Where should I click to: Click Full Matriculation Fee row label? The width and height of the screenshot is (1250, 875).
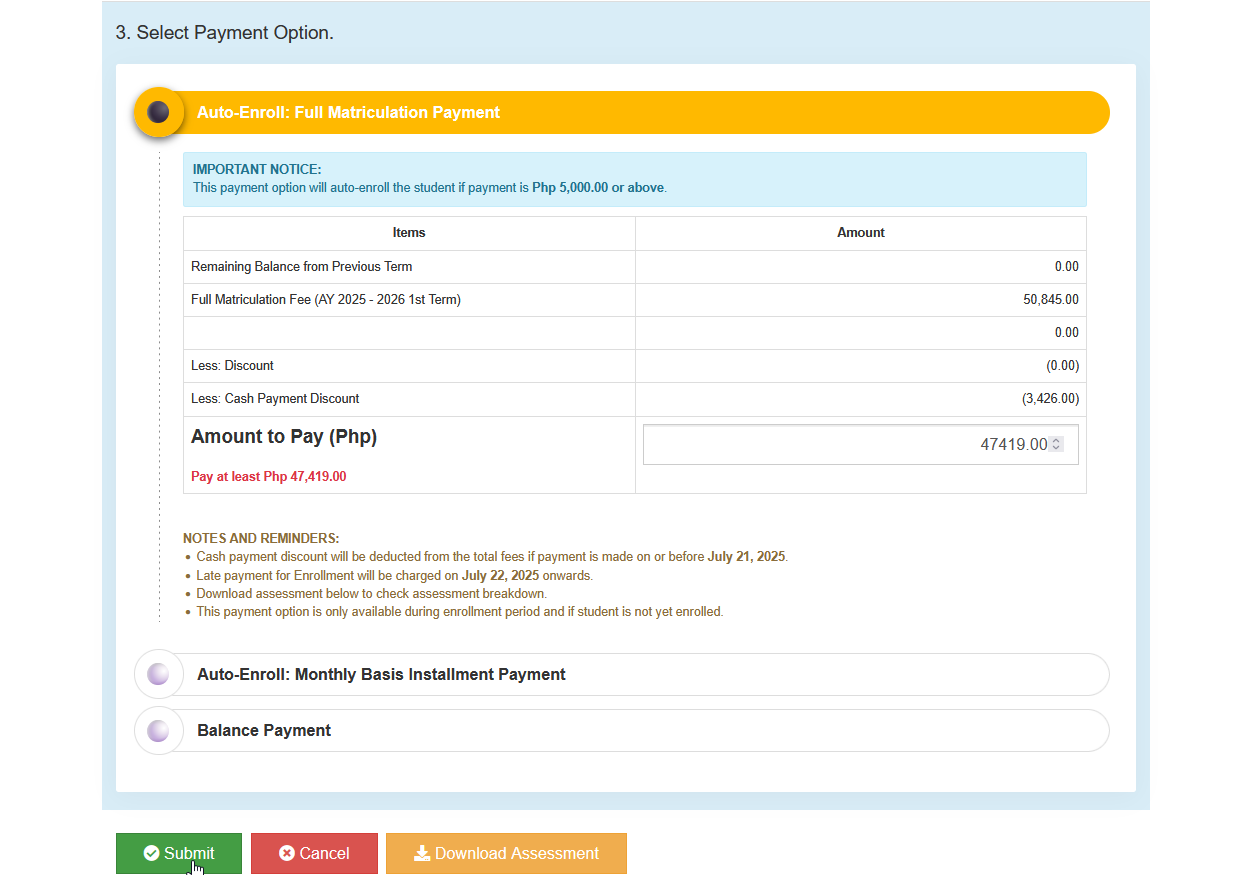[326, 300]
